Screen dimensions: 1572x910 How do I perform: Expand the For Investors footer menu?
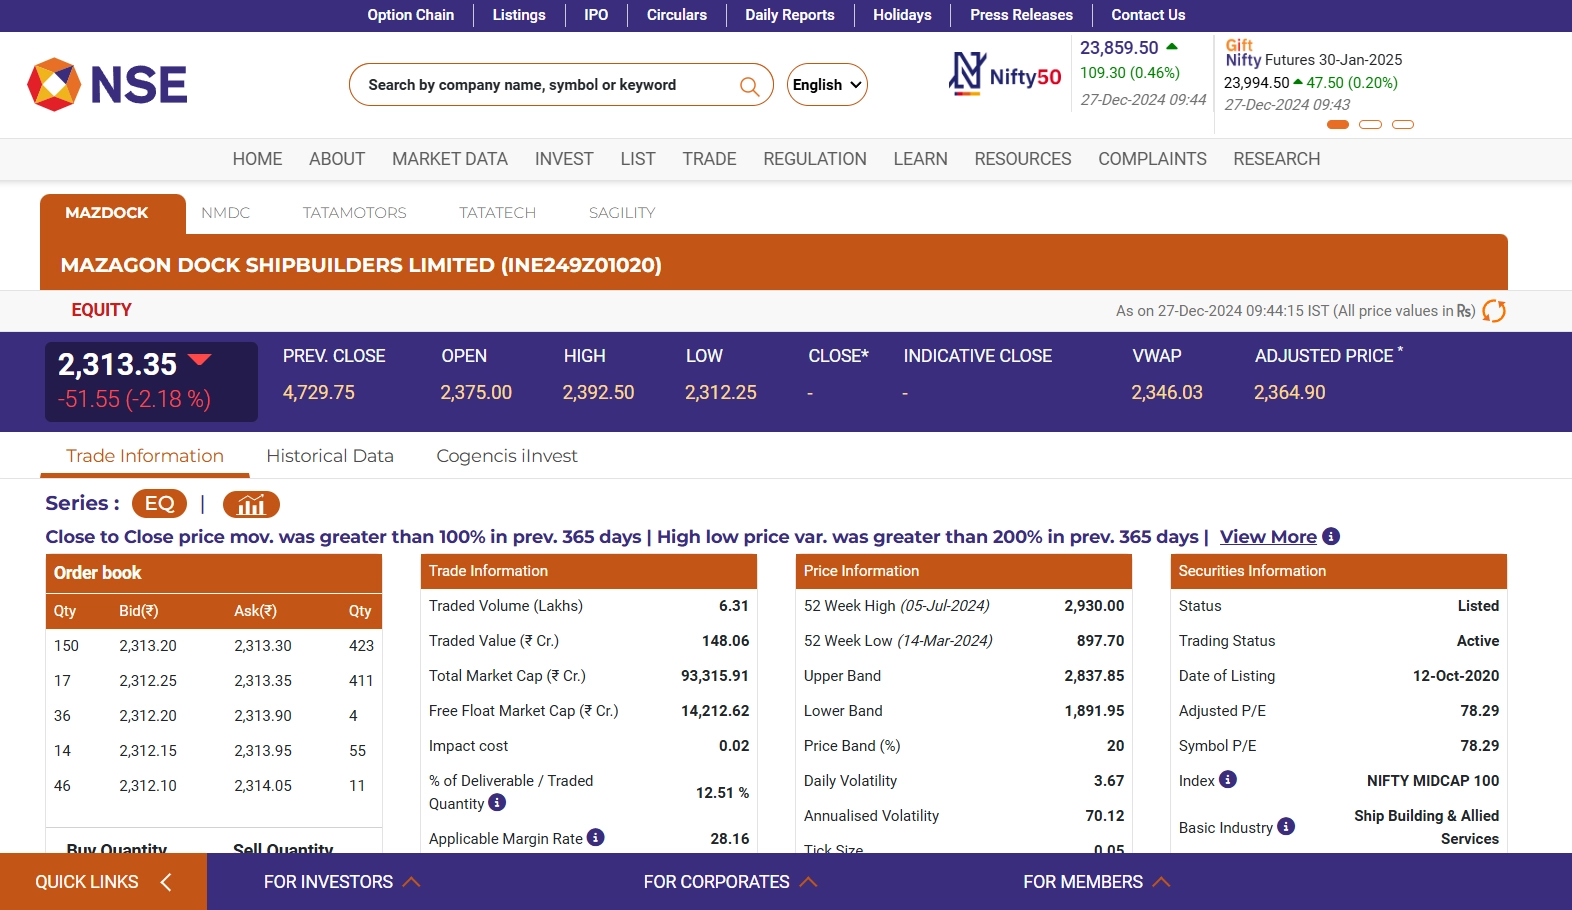pyautogui.click(x=341, y=882)
